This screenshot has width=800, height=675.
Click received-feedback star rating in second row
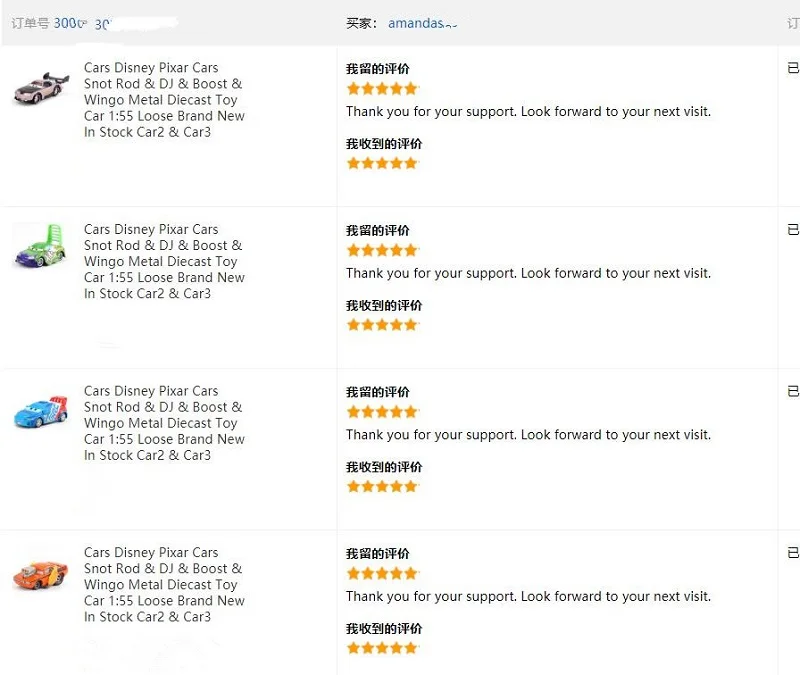382,325
